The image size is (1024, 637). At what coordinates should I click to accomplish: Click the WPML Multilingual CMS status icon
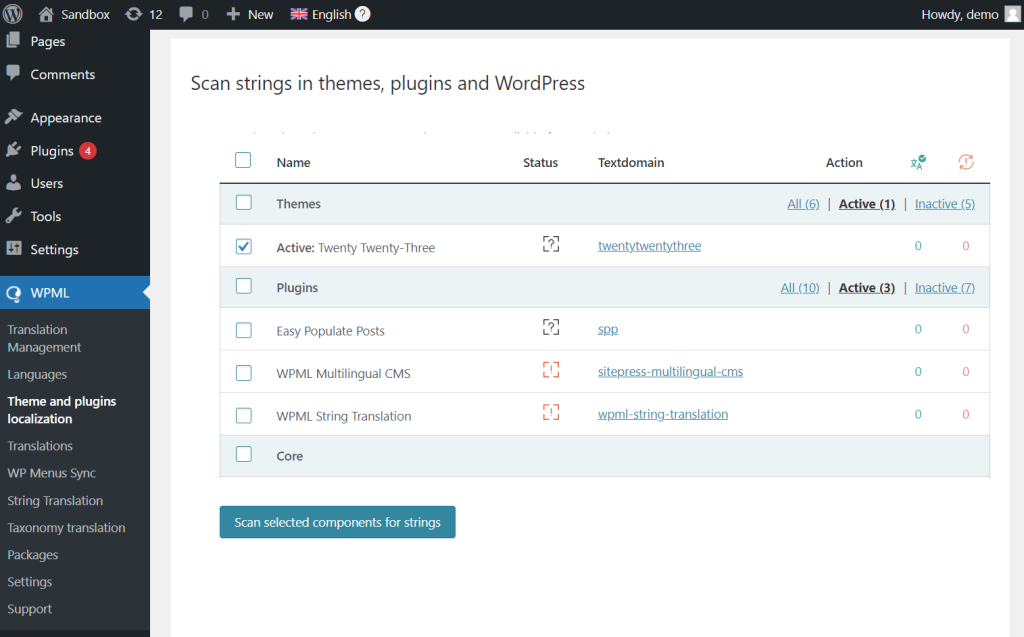pos(551,371)
